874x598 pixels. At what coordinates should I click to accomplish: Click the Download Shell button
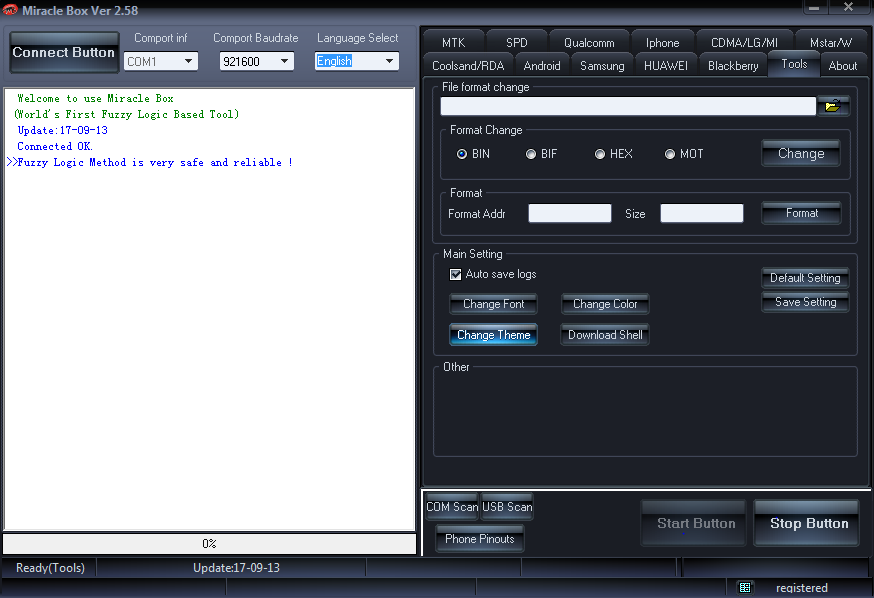(605, 335)
